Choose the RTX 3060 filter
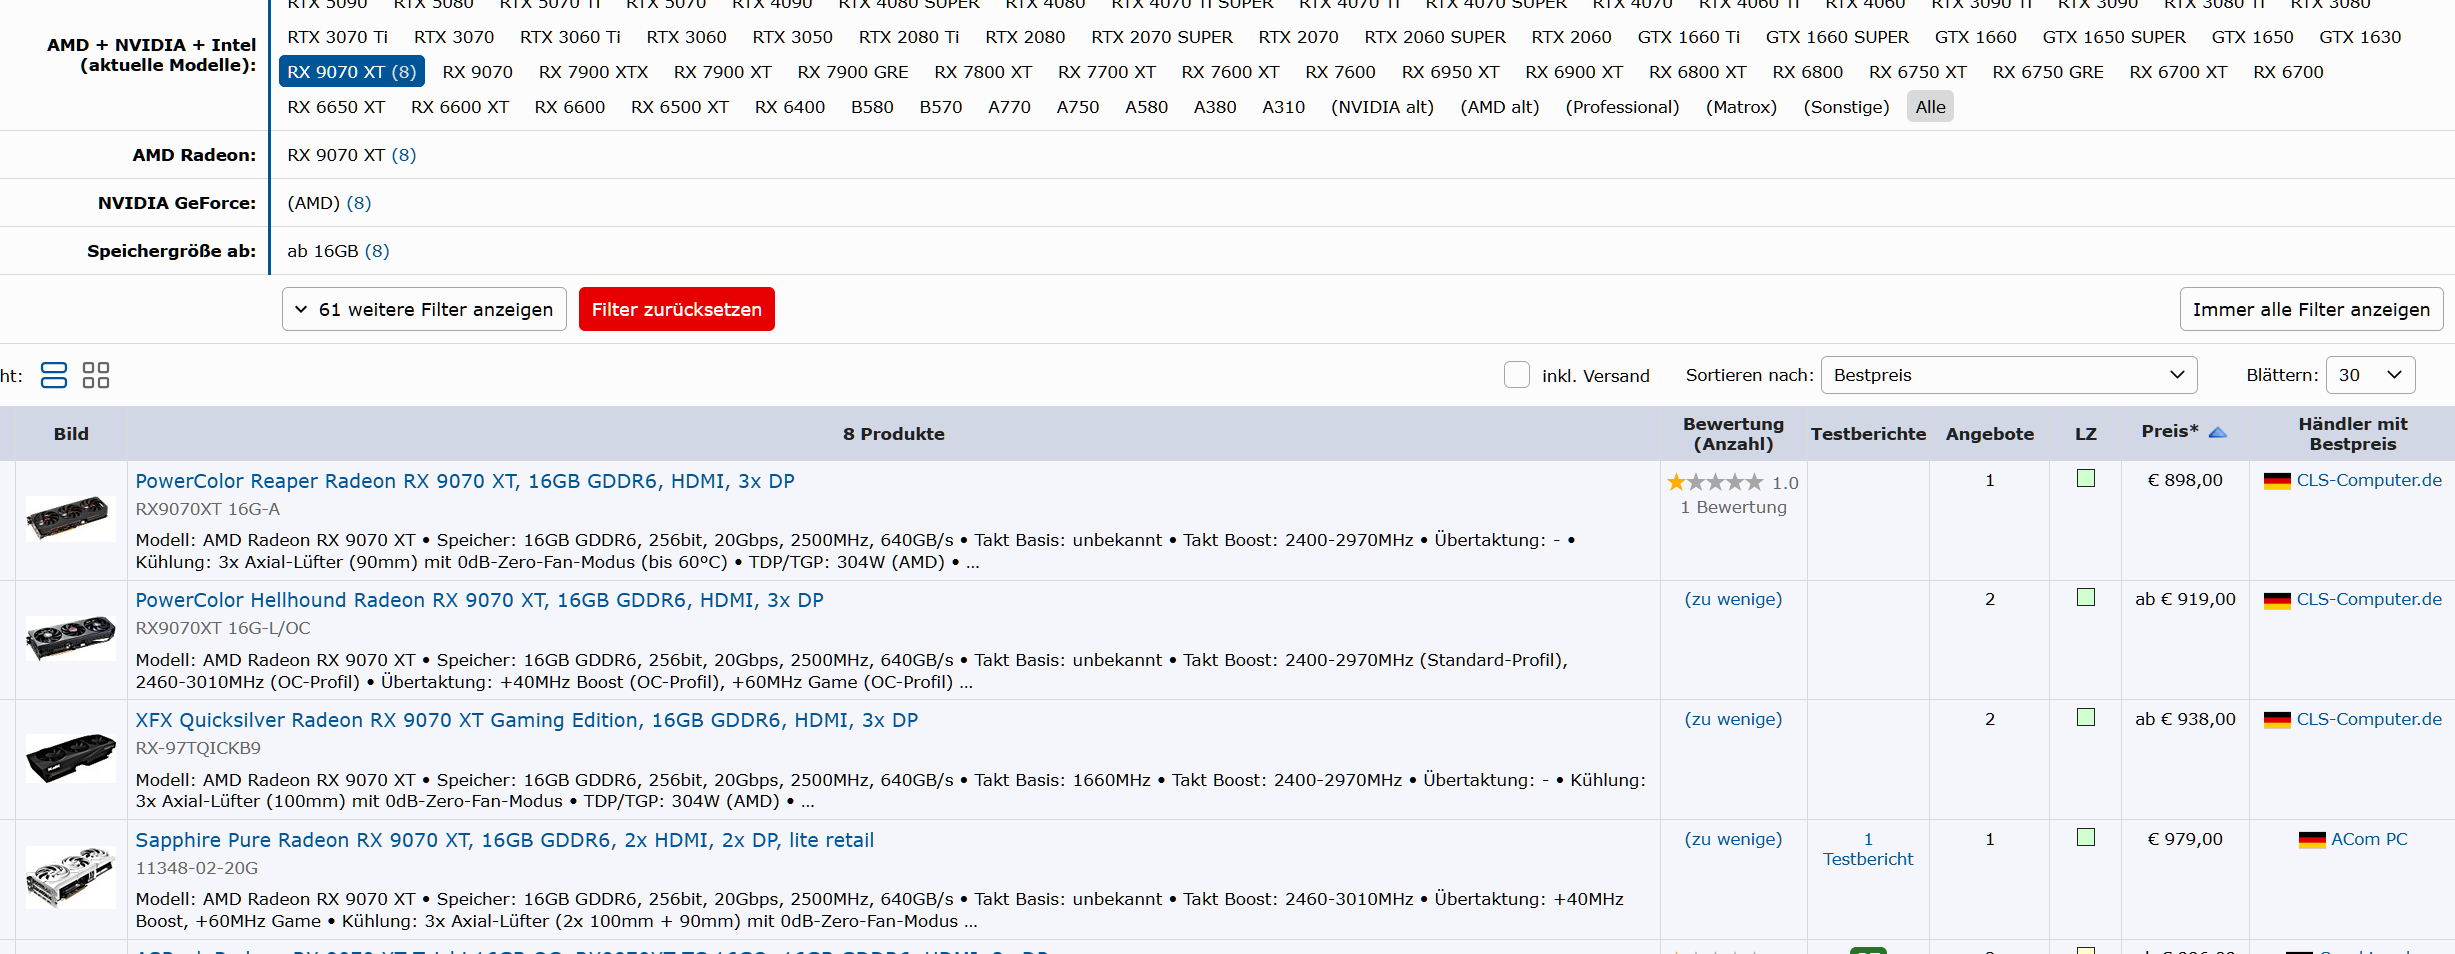Image resolution: width=2455 pixels, height=954 pixels. pos(687,37)
